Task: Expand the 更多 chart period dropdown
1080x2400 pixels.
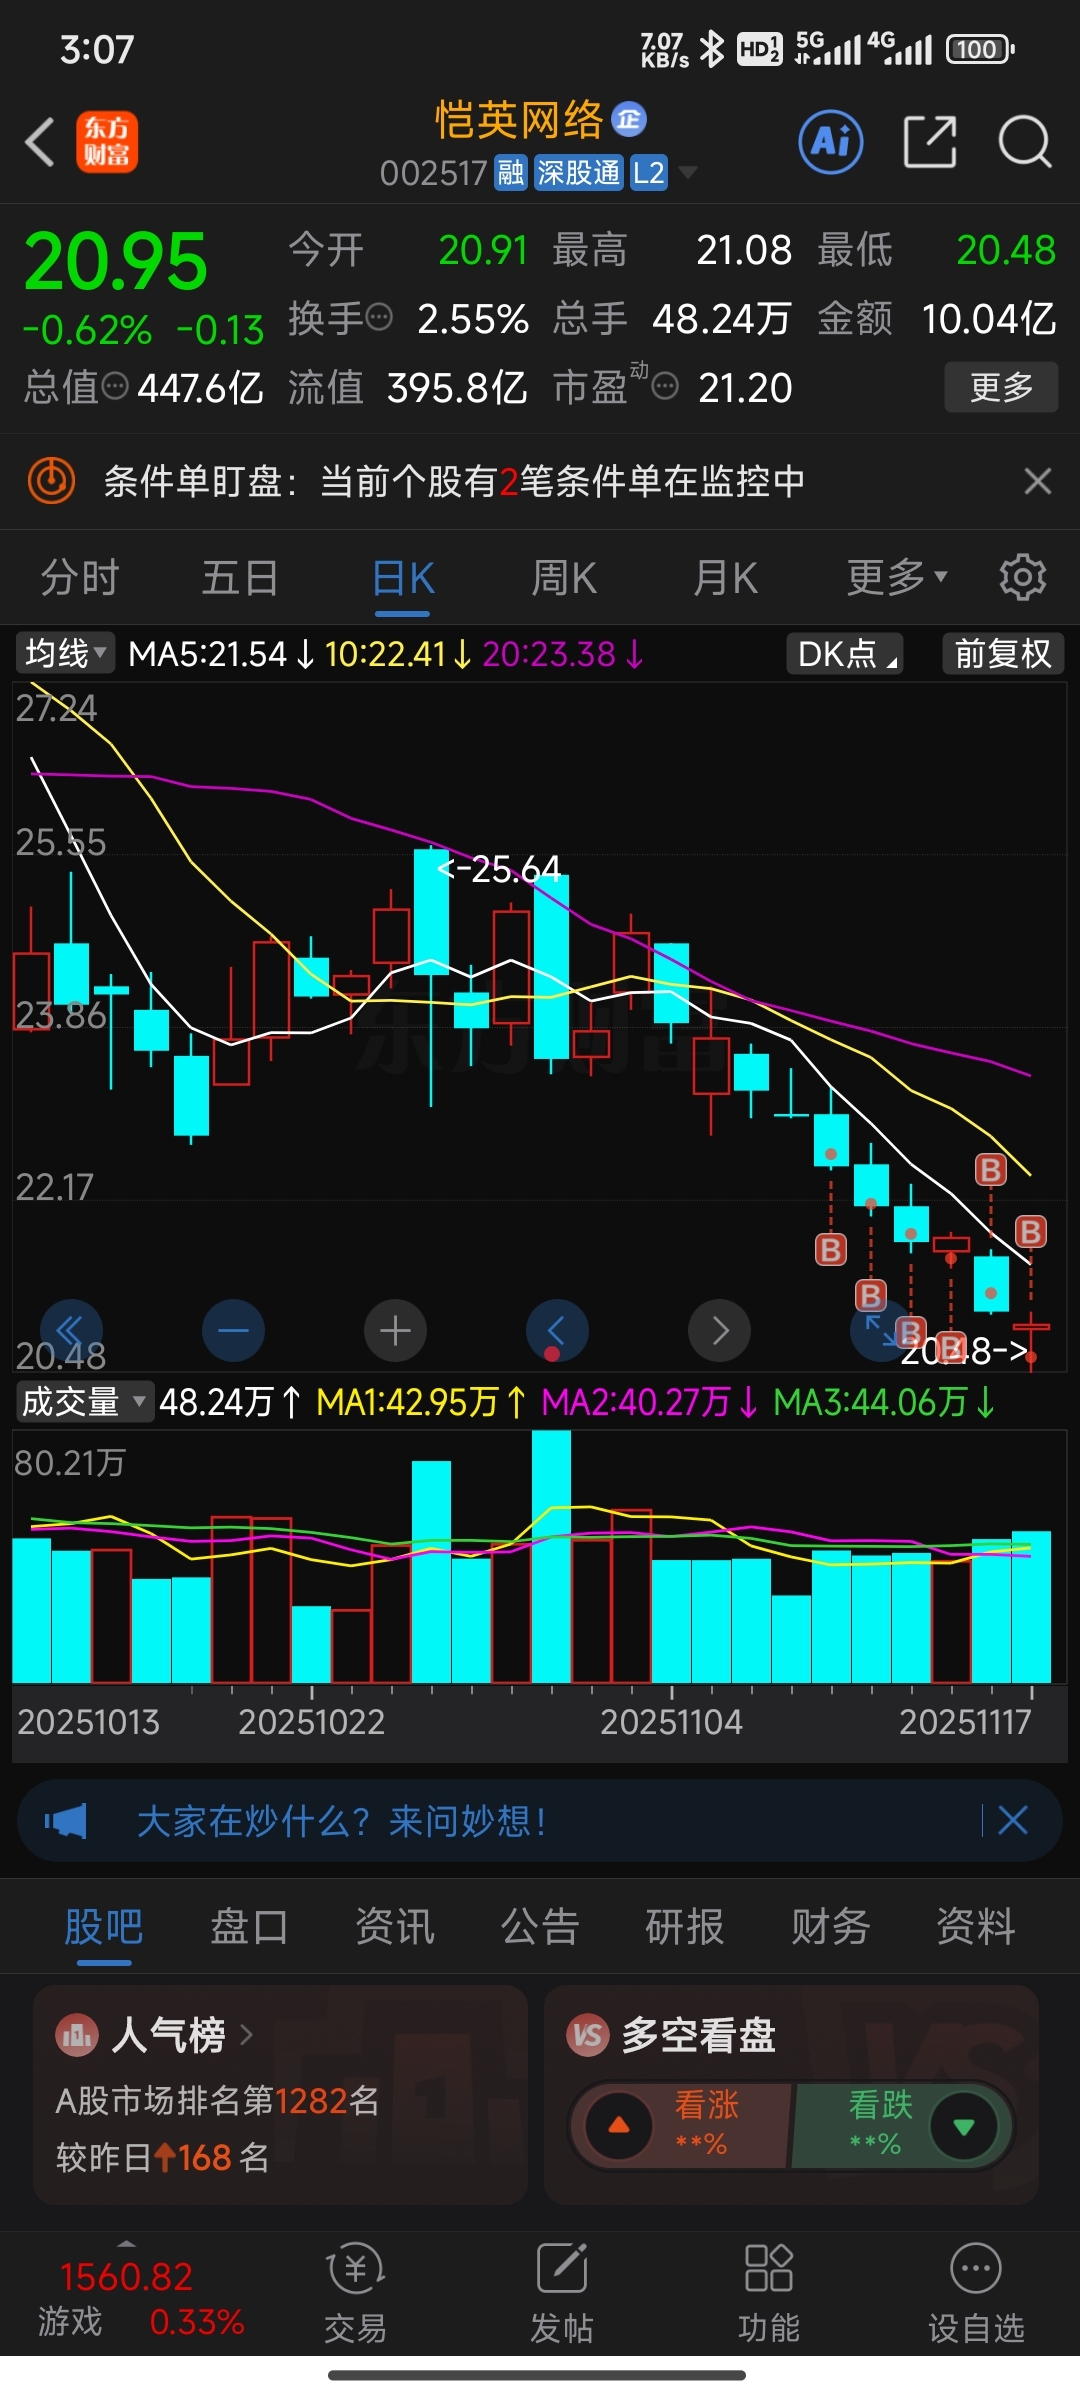Action: pos(896,577)
